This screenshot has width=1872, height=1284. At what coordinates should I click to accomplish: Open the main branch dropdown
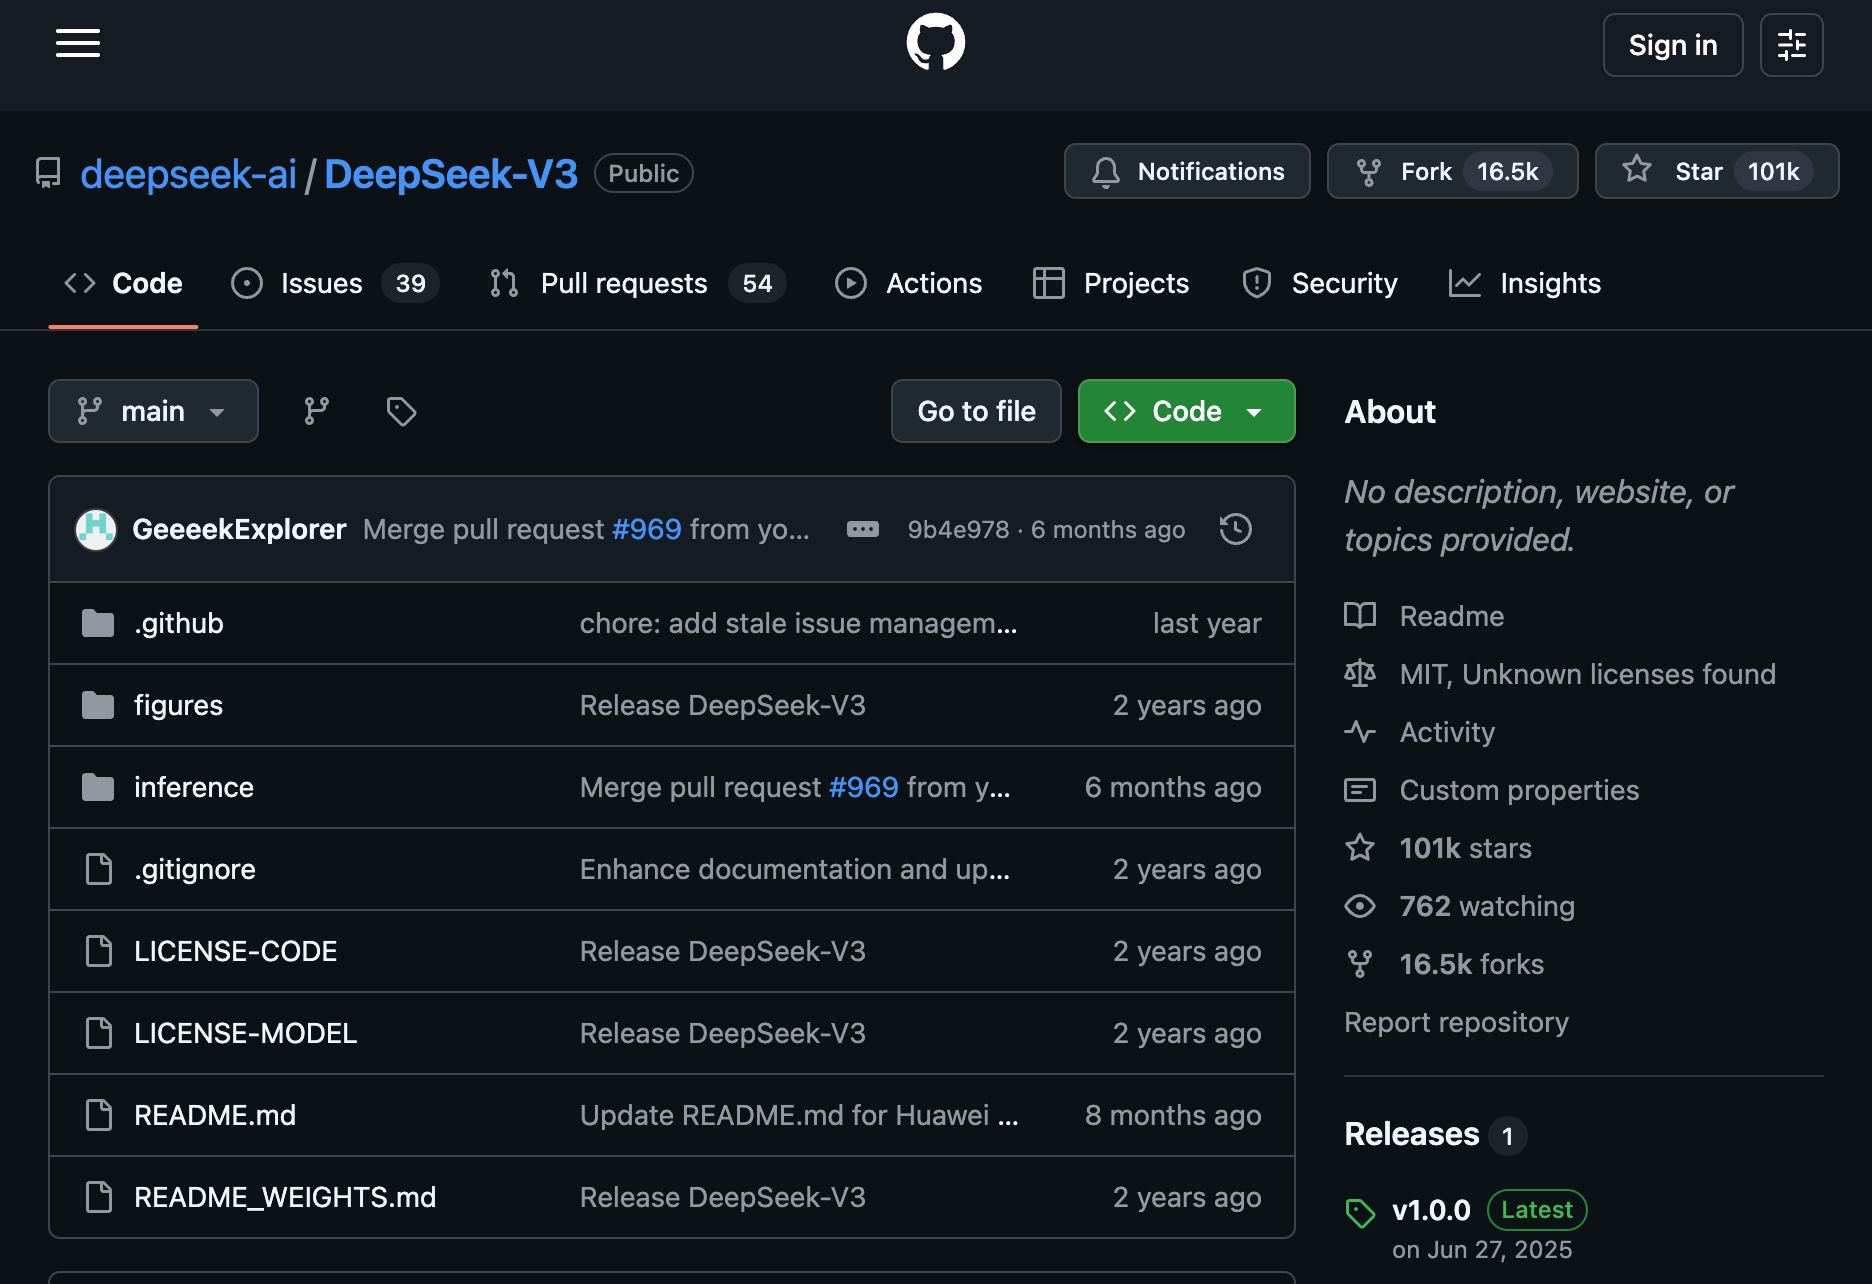pos(153,411)
